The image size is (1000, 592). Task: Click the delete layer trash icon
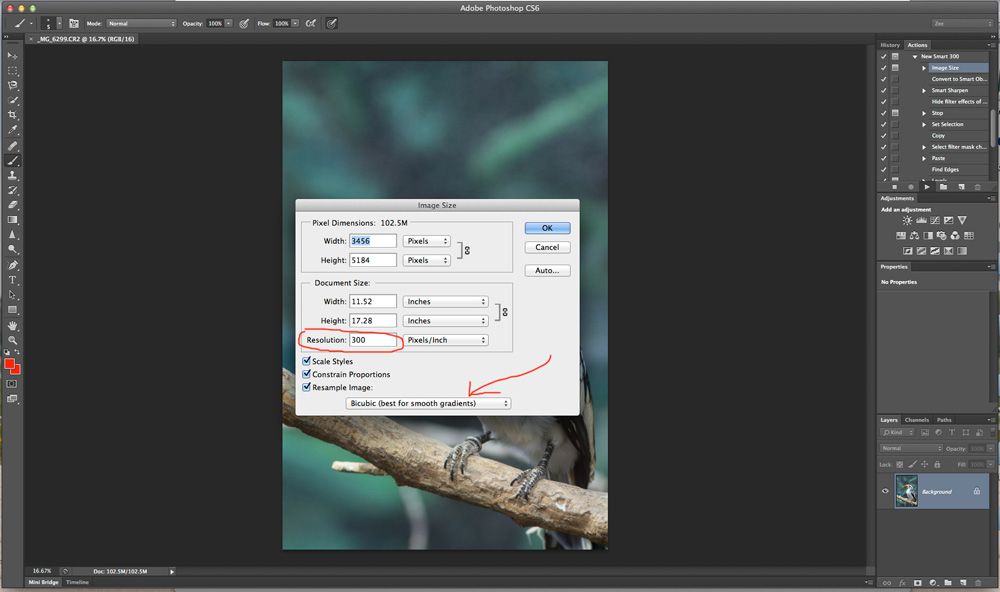(x=978, y=582)
